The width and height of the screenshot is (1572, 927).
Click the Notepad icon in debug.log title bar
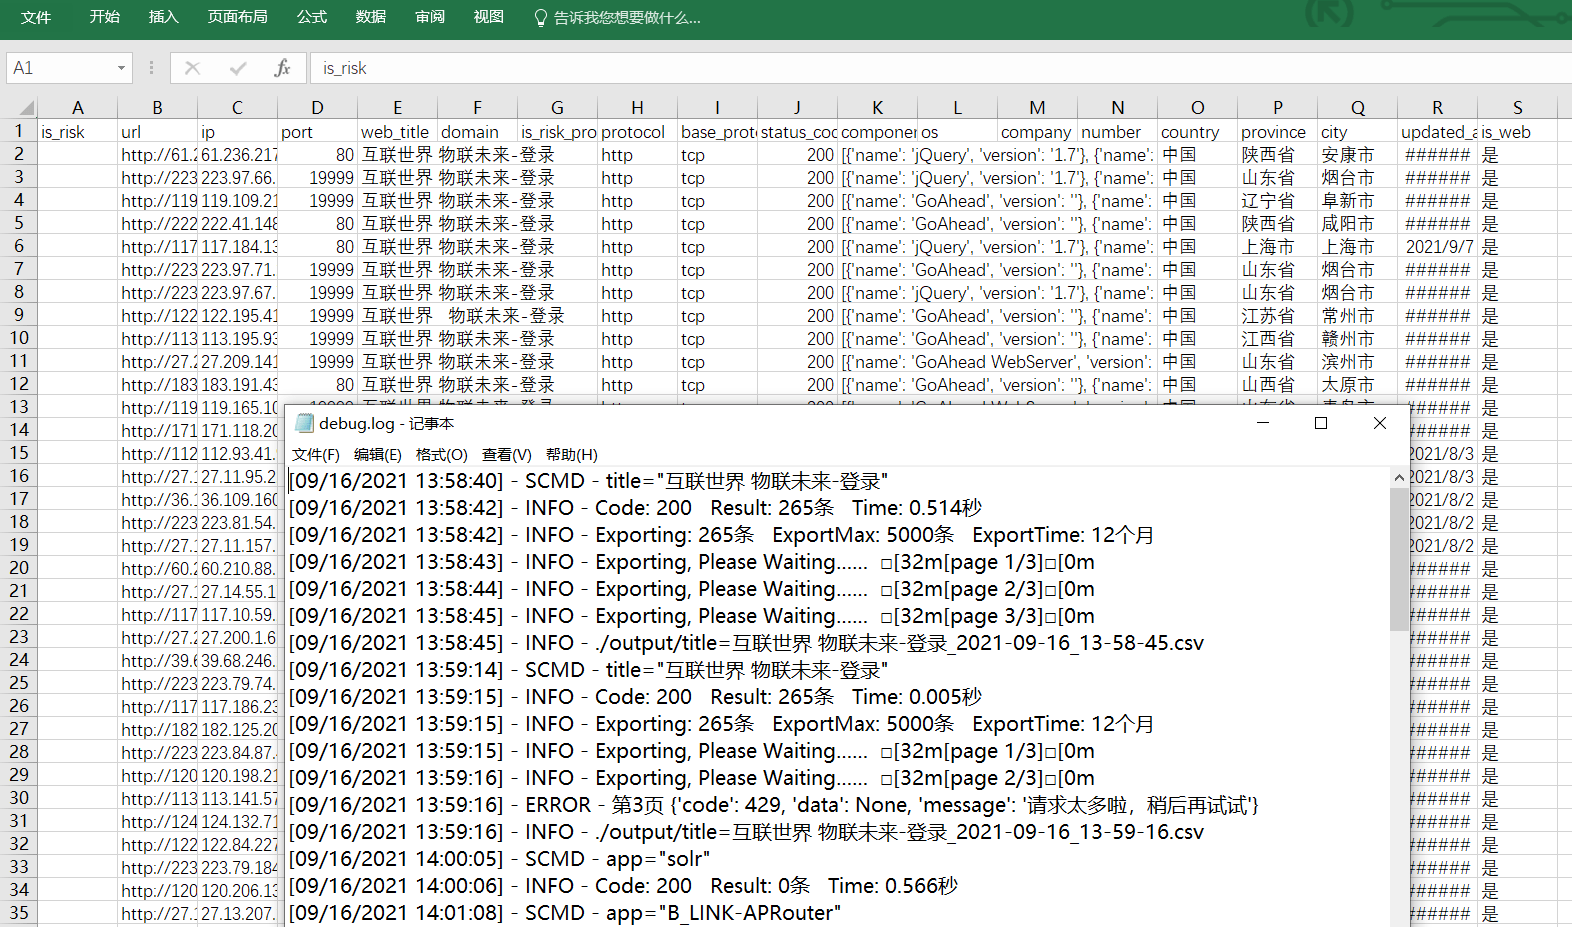click(306, 424)
